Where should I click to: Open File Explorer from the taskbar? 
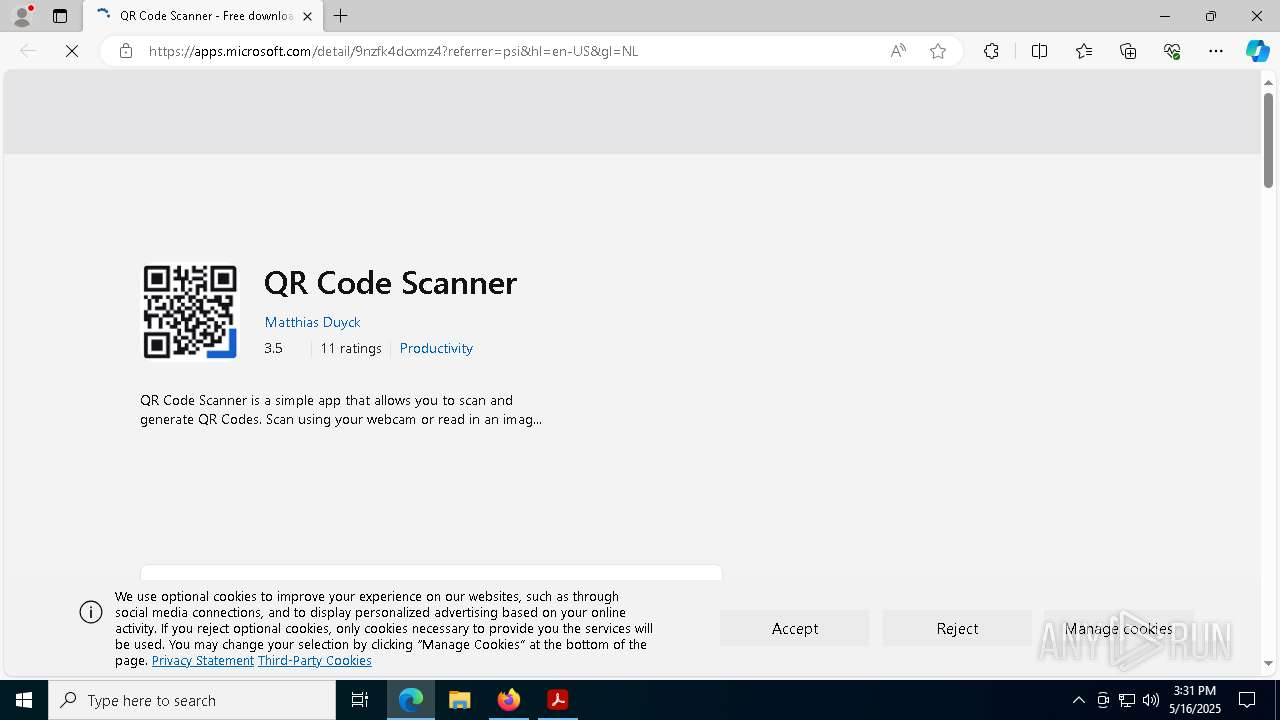460,700
